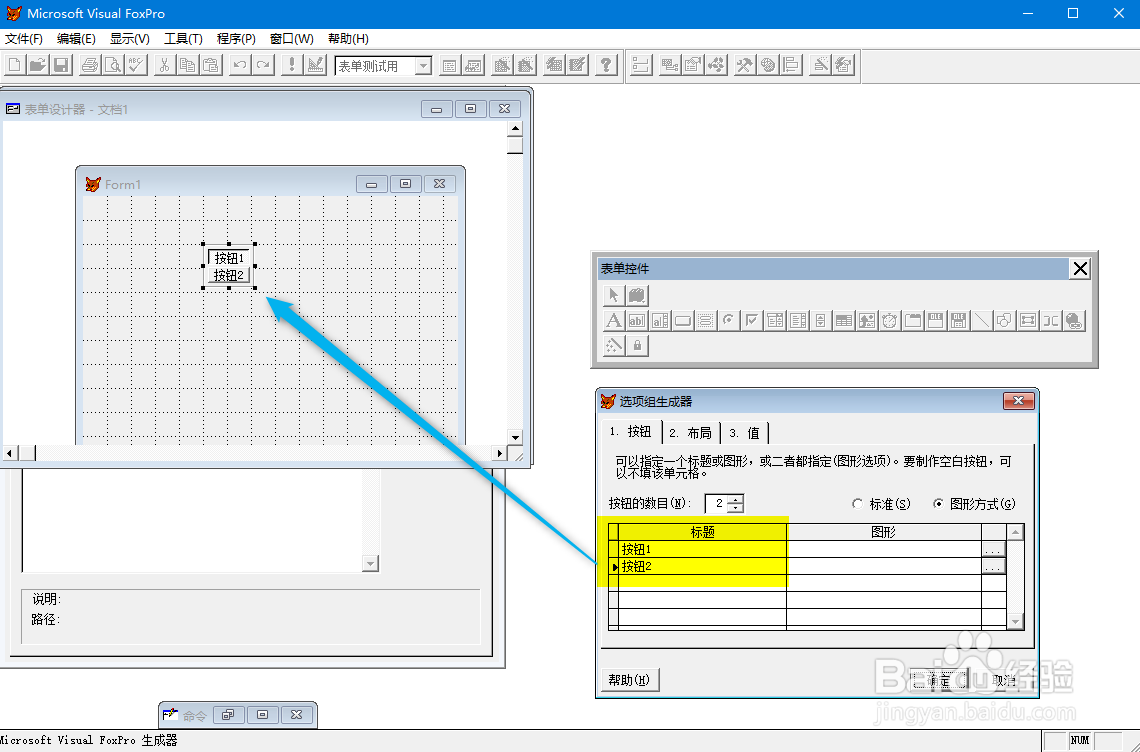Viewport: 1140px width, 752px height.
Task: Run the form with exclamation icon
Action: pos(292,65)
